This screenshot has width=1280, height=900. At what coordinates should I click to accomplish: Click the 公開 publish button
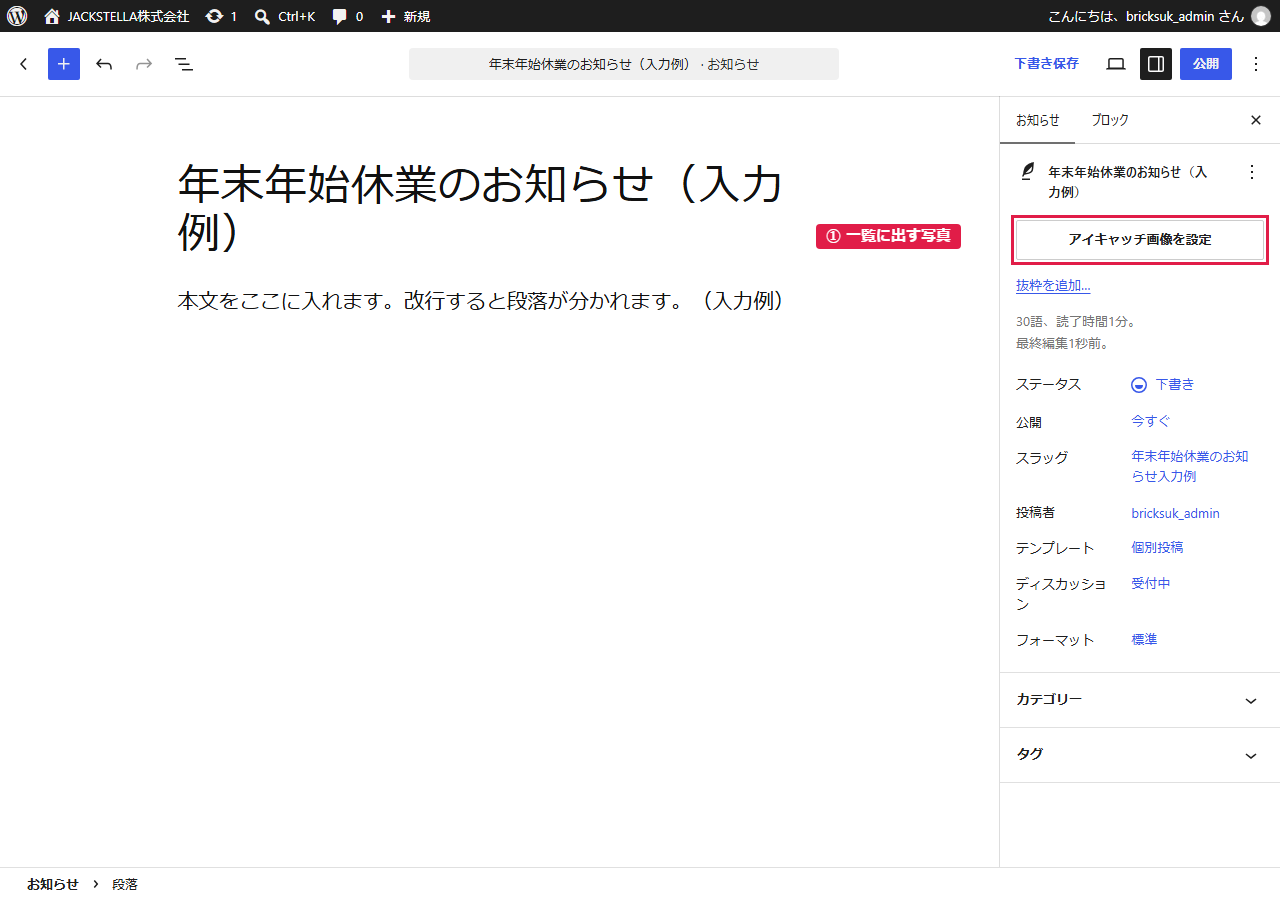coord(1206,64)
